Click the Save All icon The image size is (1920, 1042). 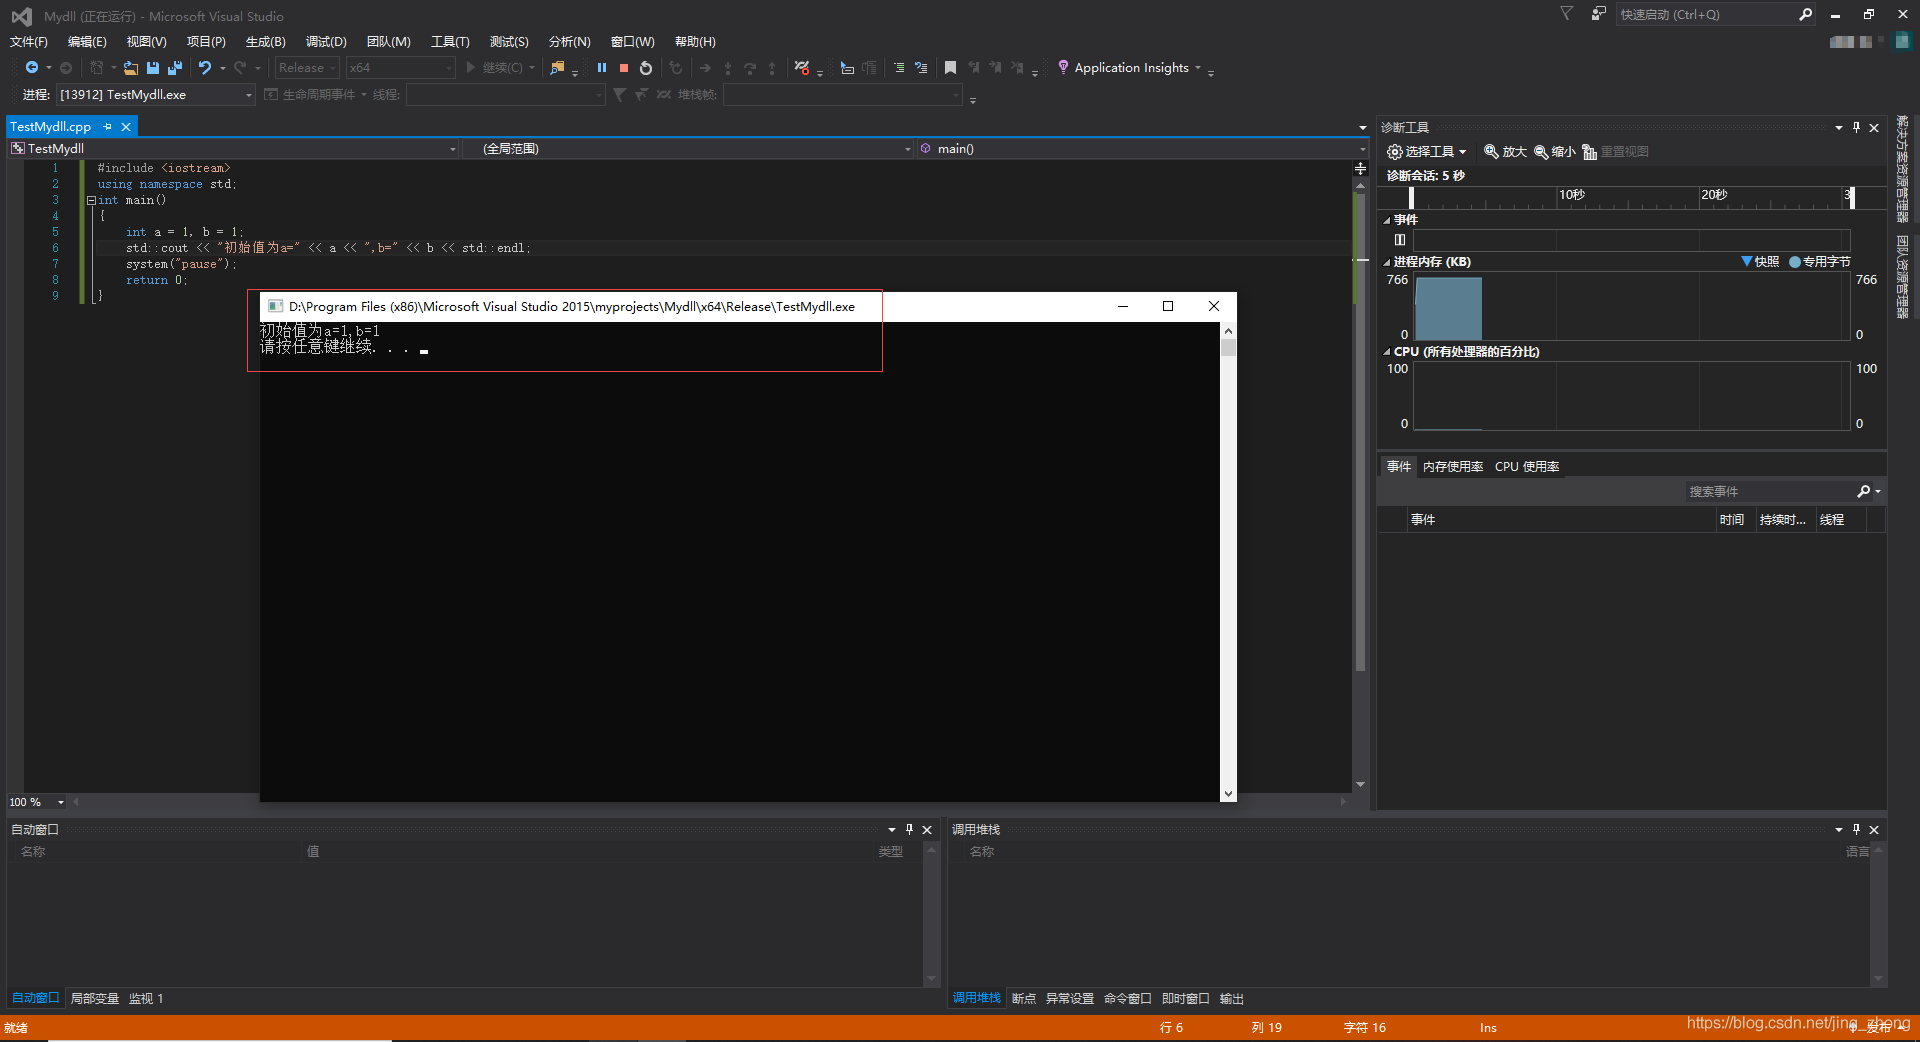tap(175, 68)
